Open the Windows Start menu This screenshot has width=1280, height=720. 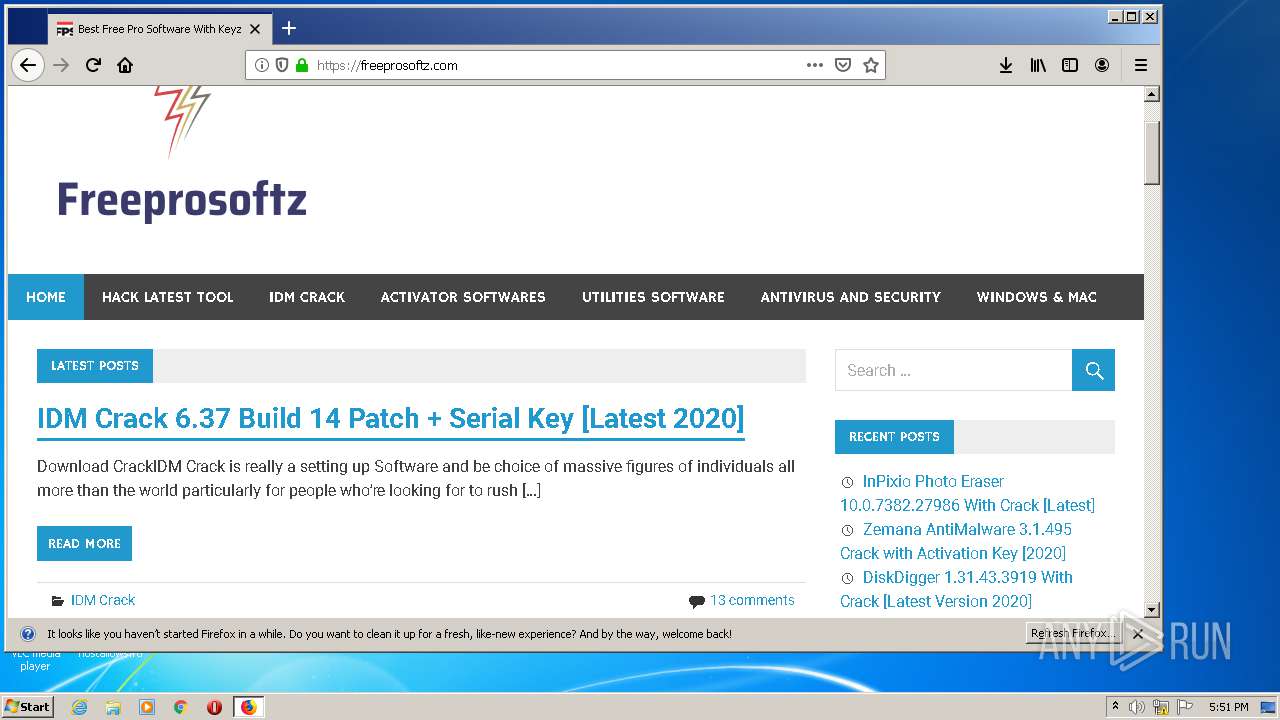pos(27,706)
